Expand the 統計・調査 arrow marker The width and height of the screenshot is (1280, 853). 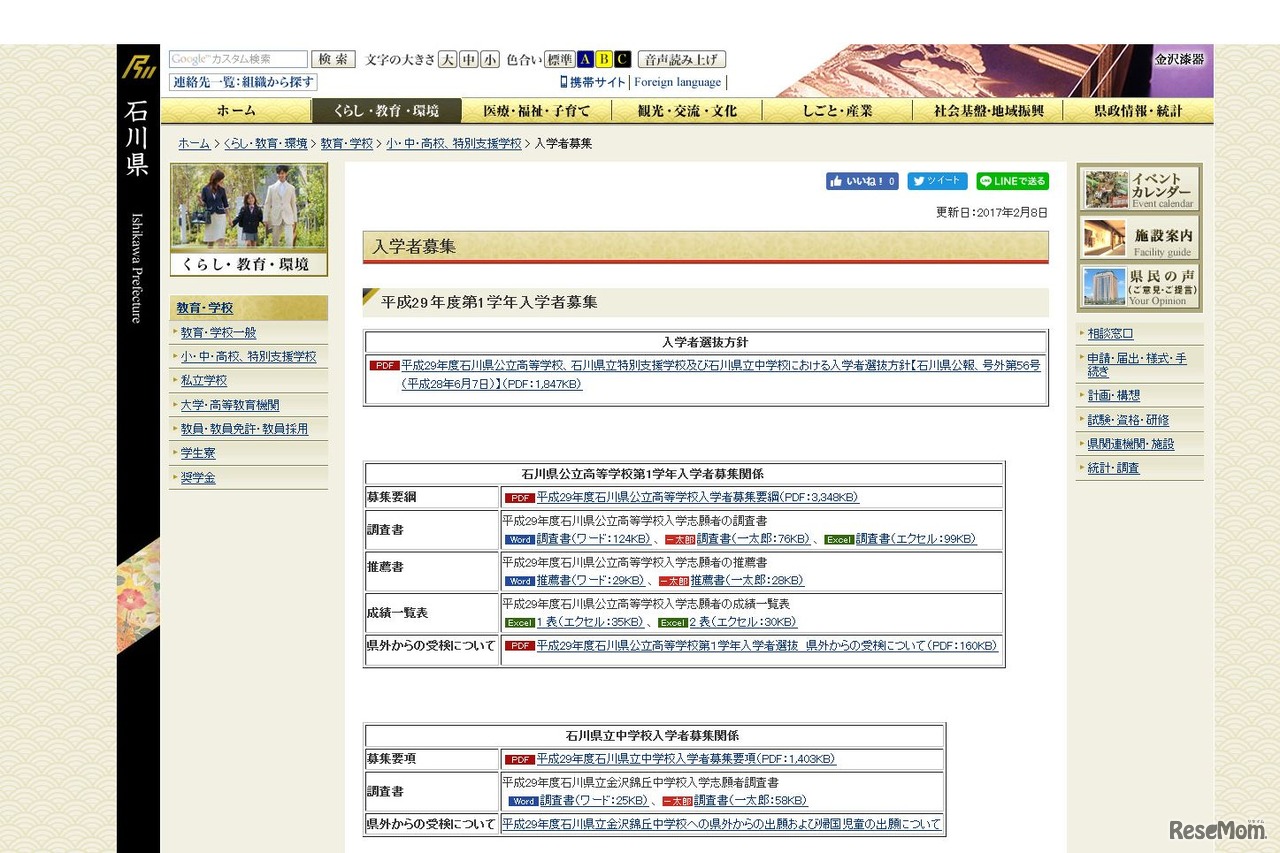click(x=1080, y=467)
